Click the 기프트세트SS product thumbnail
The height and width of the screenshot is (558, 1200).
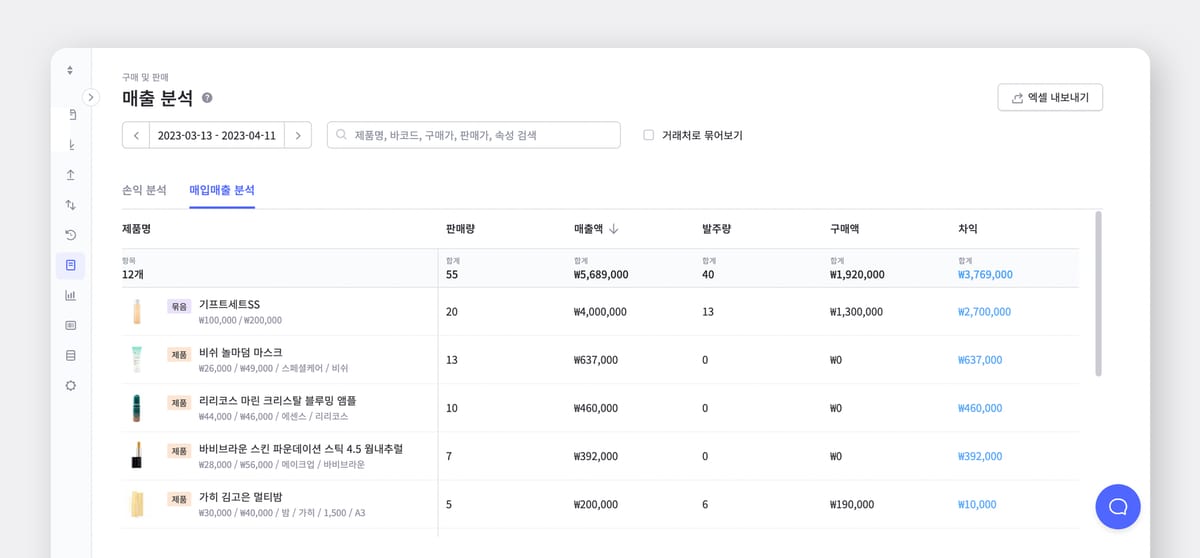click(x=136, y=312)
